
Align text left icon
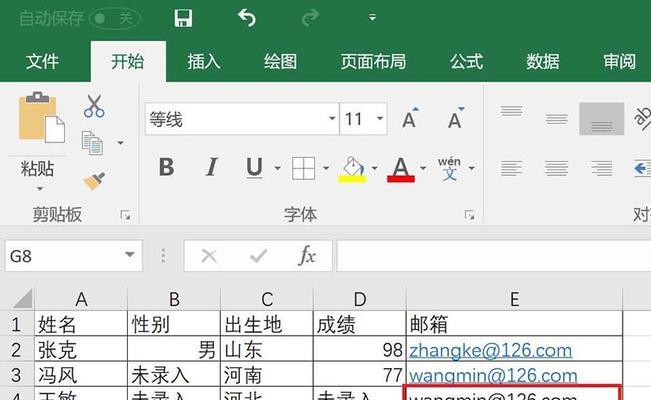tap(512, 168)
